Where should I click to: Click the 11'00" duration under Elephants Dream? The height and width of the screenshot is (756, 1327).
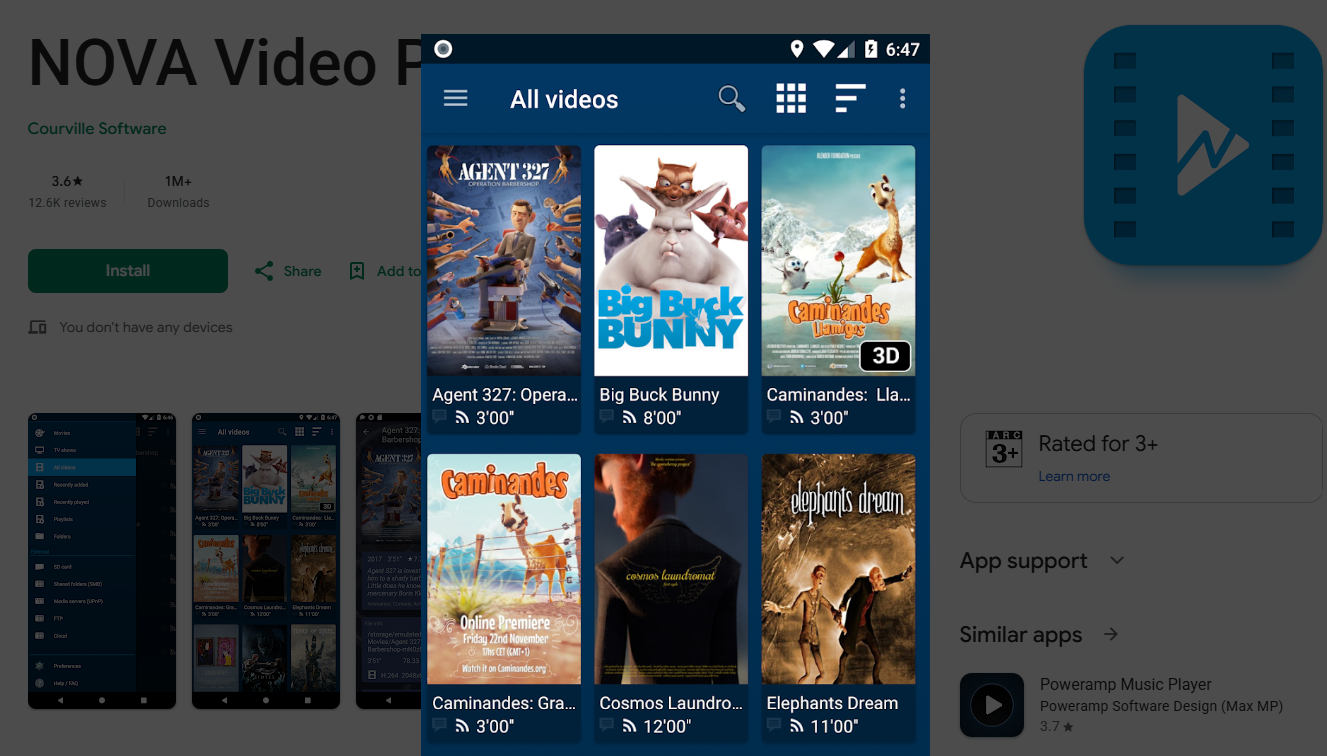coord(834,726)
